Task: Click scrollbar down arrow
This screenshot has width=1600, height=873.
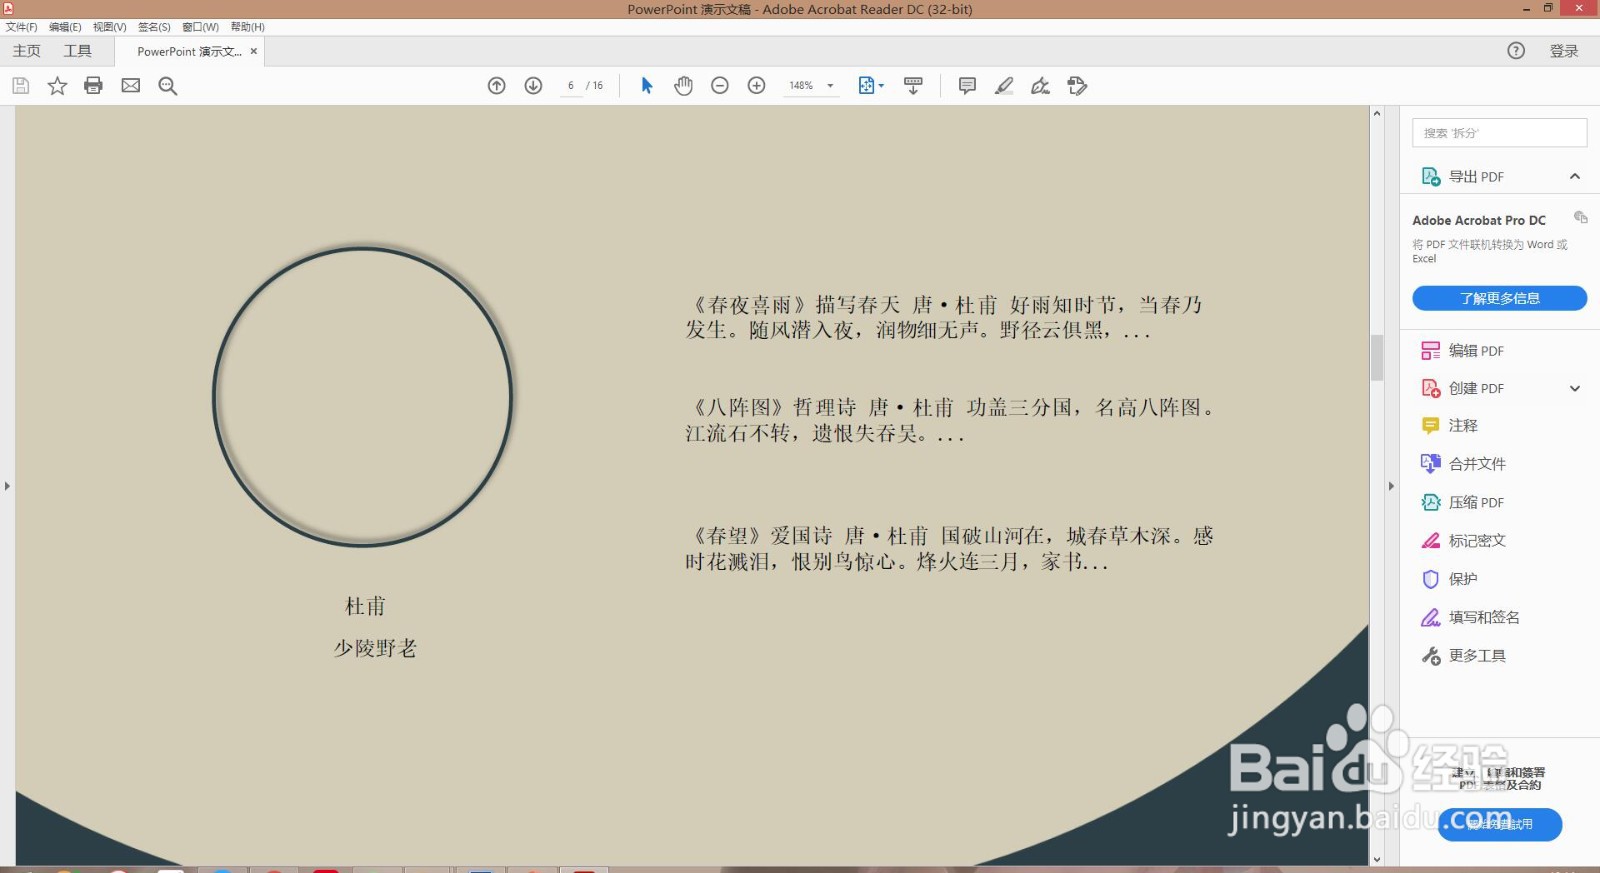Action: 1377,859
